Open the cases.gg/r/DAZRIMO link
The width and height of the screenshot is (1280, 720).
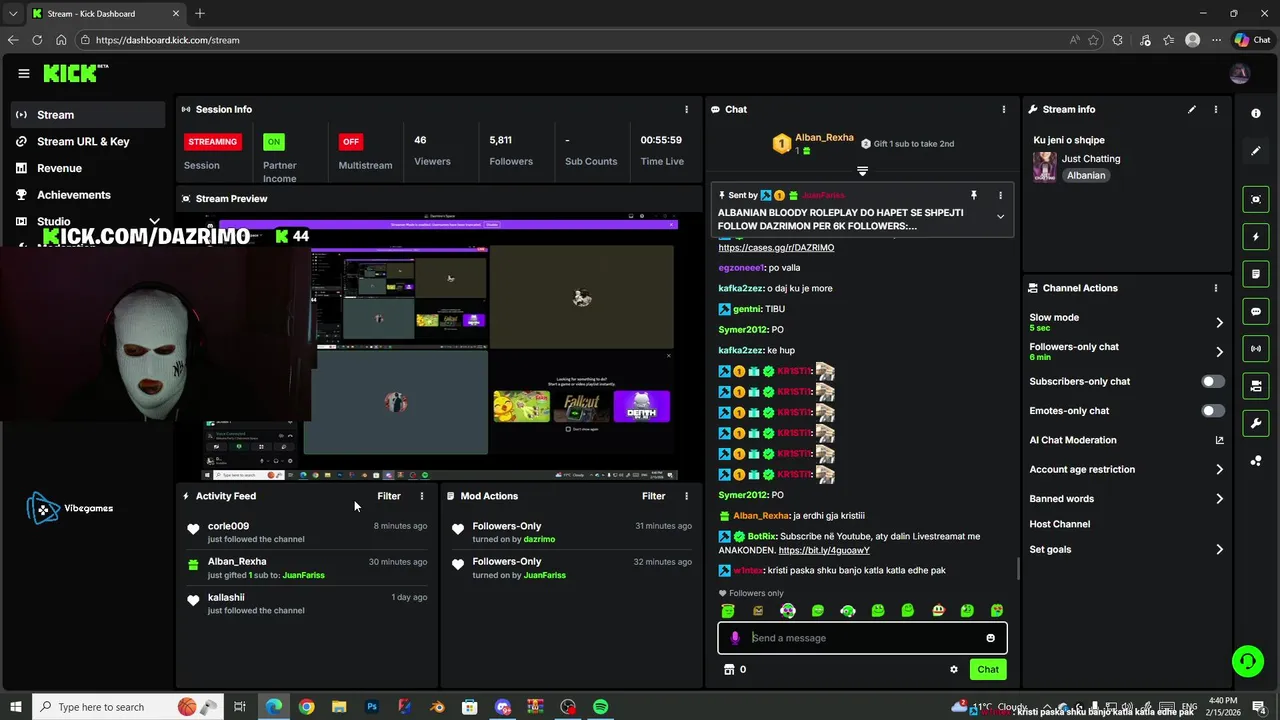coord(776,247)
